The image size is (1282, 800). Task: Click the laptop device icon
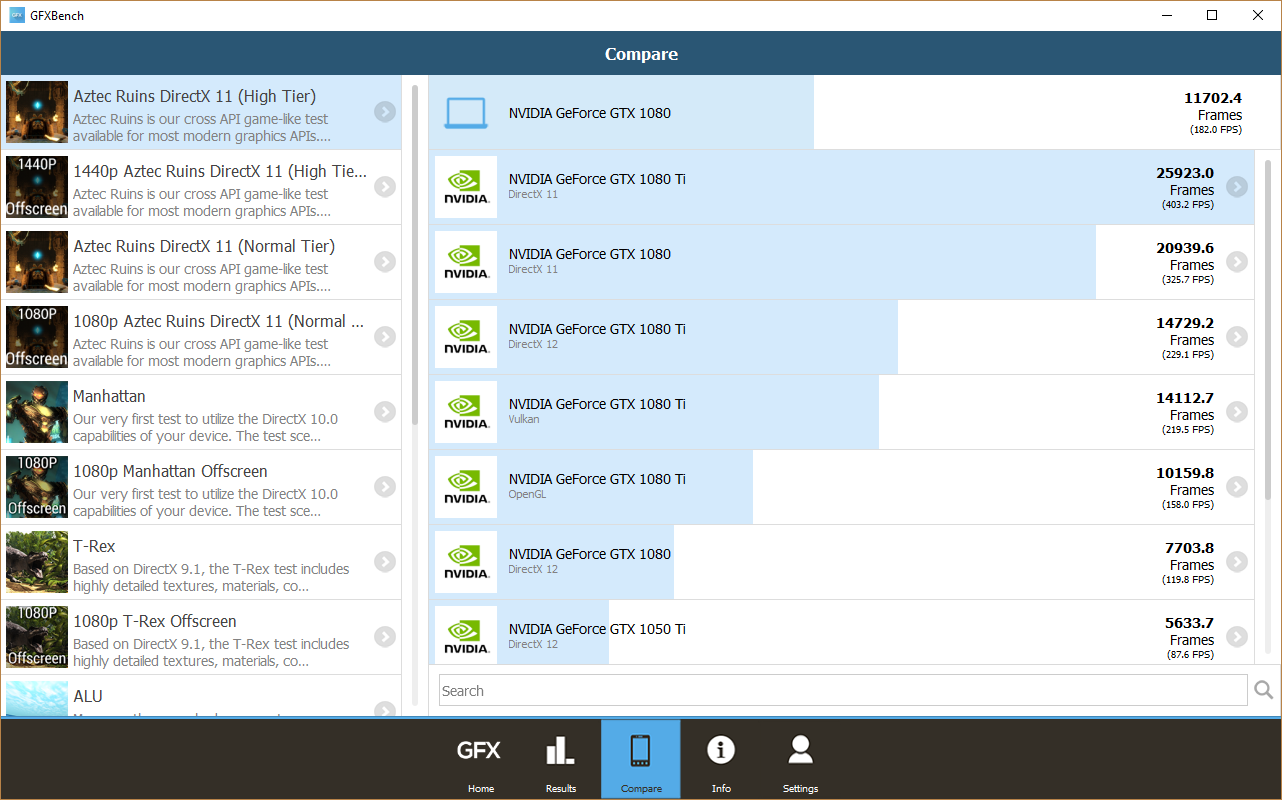[x=465, y=113]
